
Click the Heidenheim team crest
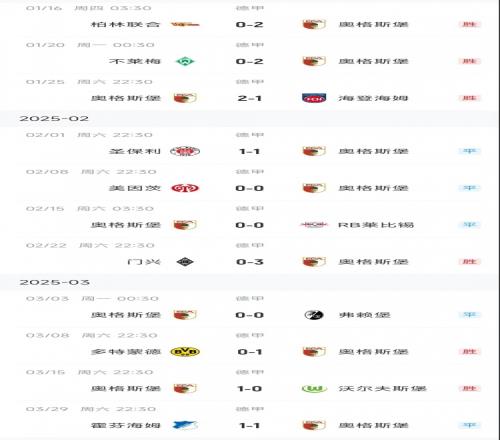point(314,98)
